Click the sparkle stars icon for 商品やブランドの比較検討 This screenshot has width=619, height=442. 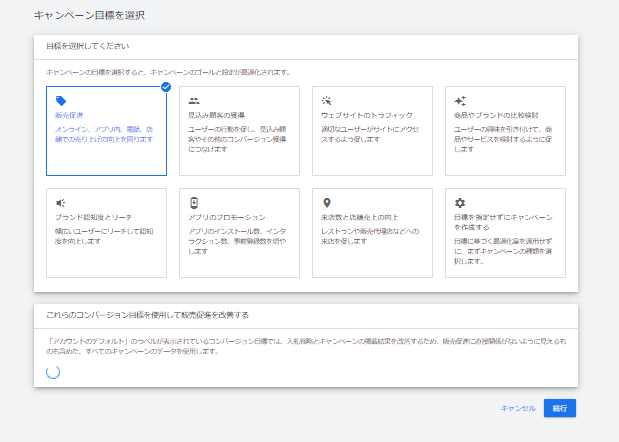460,101
